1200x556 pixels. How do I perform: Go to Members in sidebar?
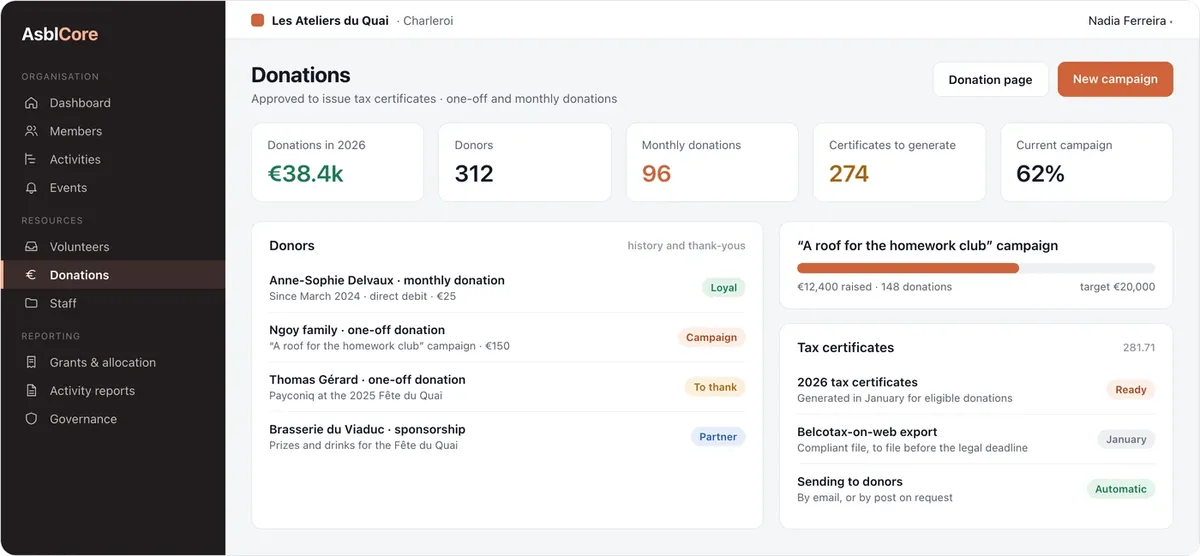(x=113, y=131)
